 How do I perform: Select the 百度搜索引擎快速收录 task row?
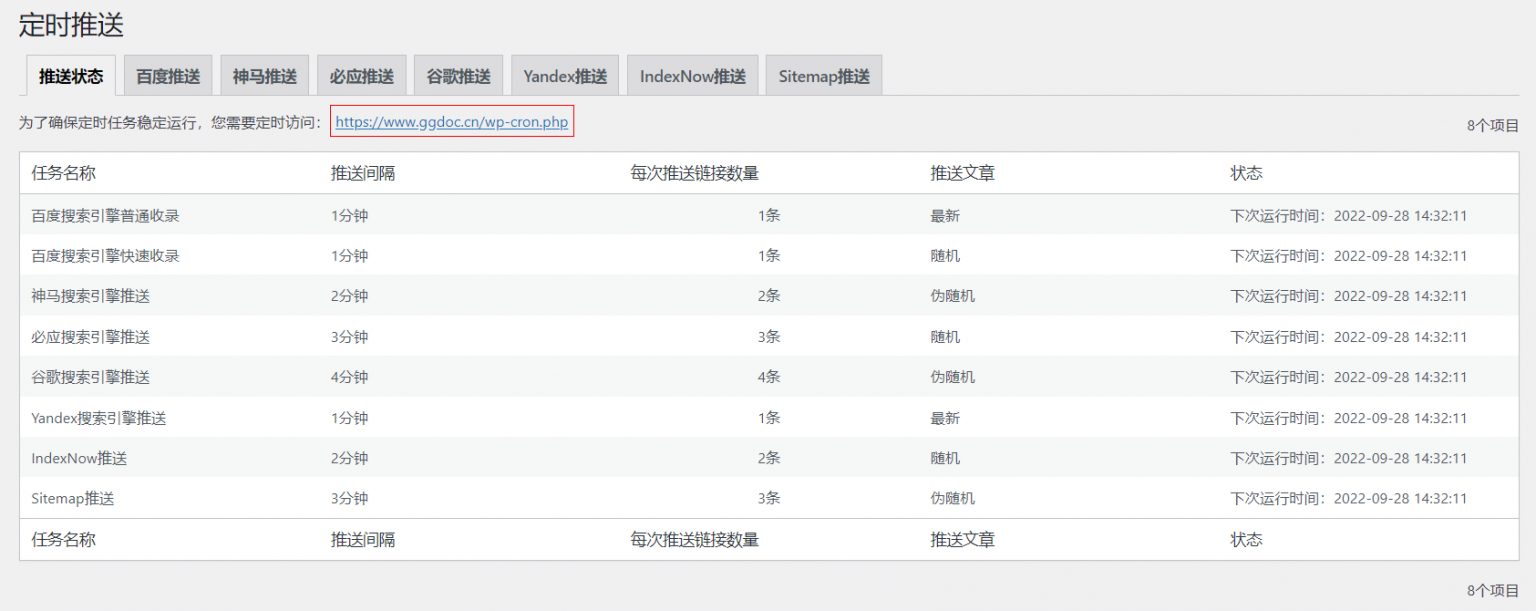coord(106,256)
